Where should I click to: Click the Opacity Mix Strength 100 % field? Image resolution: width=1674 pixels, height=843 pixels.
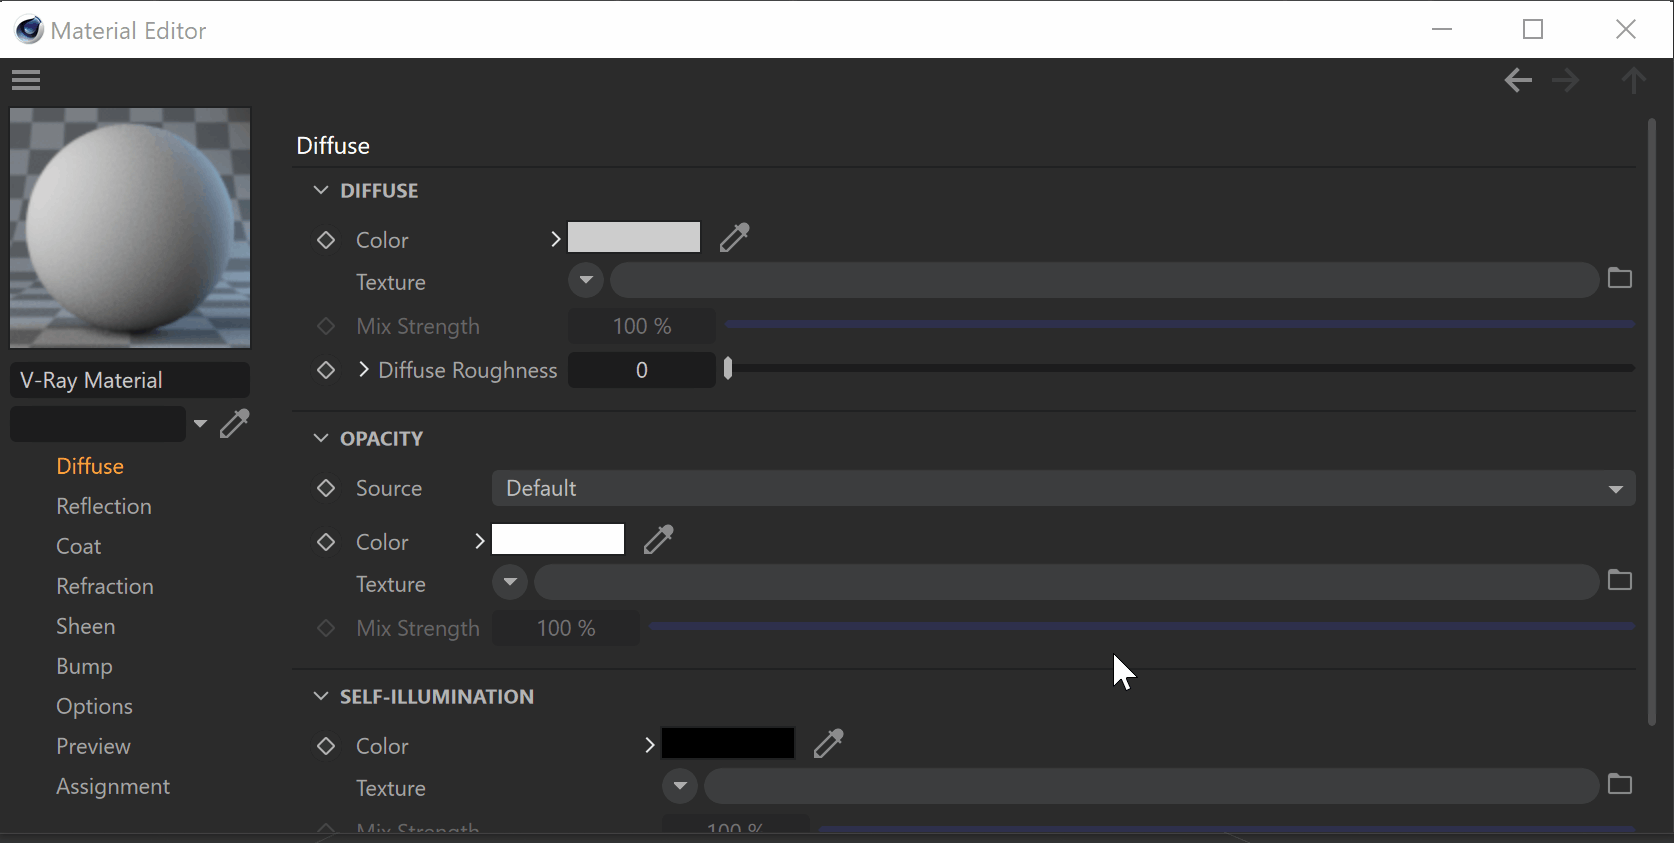566,628
